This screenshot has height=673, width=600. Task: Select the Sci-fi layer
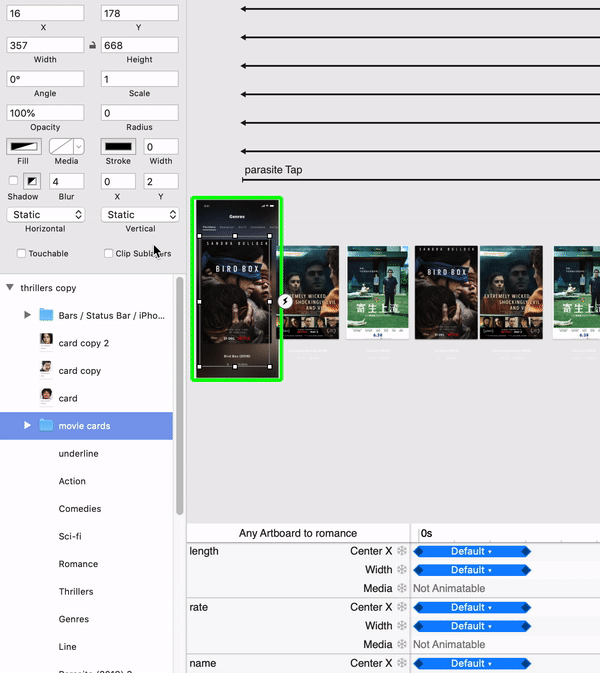pyautogui.click(x=86, y=536)
